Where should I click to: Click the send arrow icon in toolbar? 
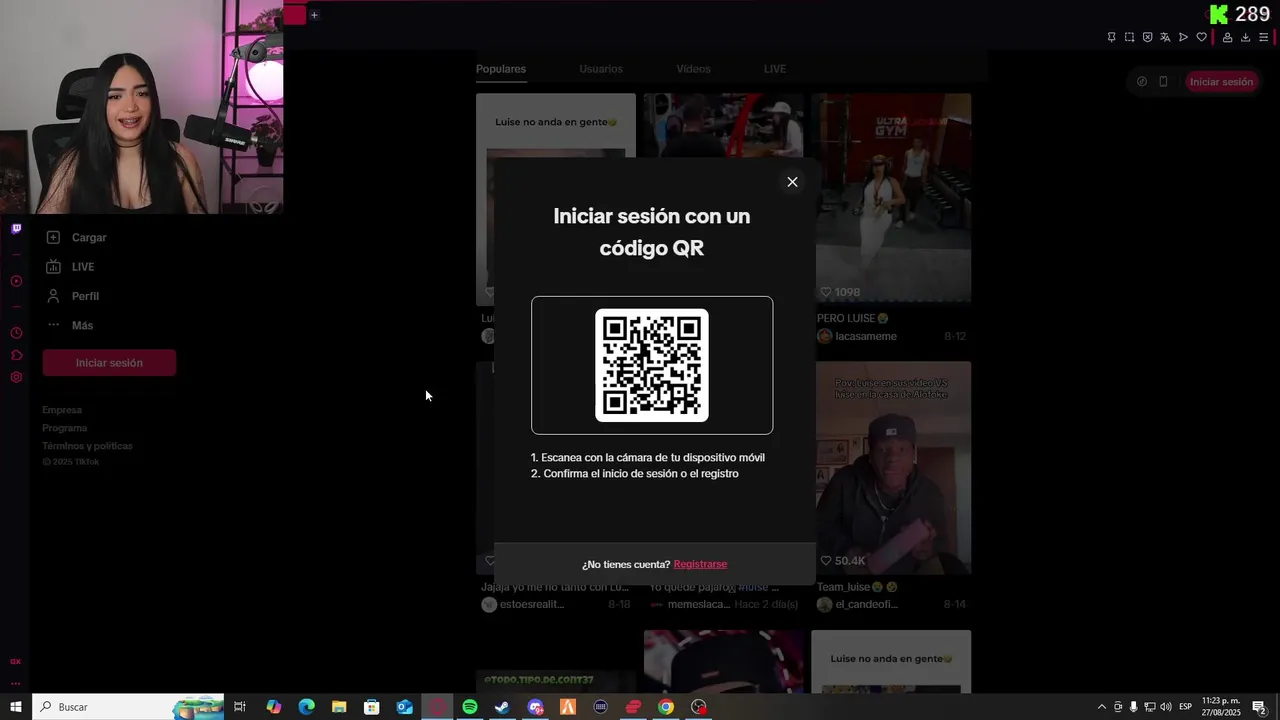click(1183, 37)
